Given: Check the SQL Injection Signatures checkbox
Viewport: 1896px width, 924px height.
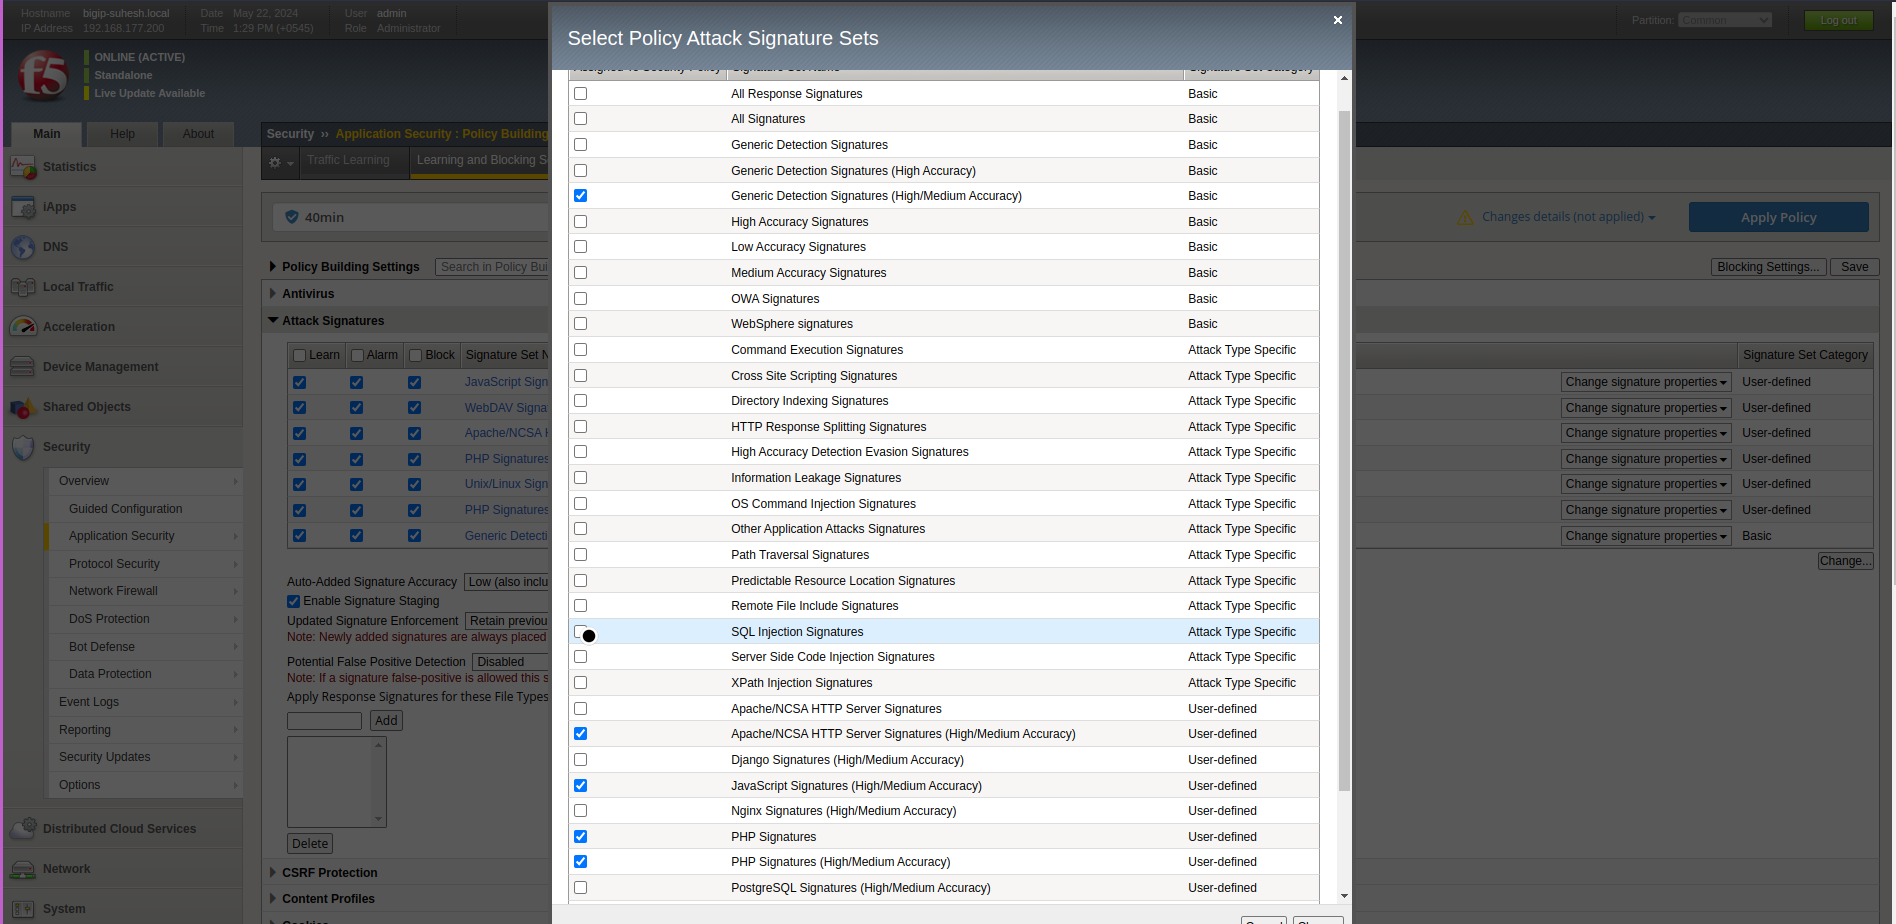Looking at the screenshot, I should [x=581, y=632].
